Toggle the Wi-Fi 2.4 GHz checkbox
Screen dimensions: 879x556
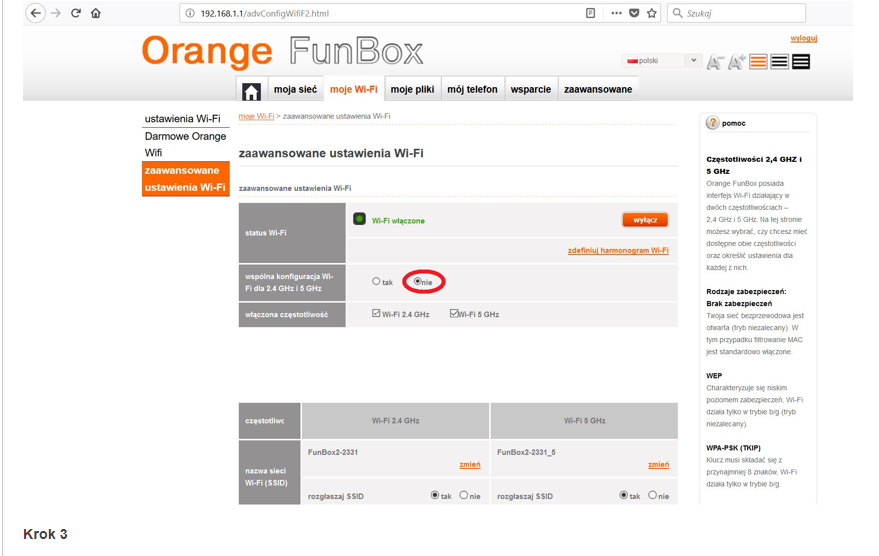376,314
